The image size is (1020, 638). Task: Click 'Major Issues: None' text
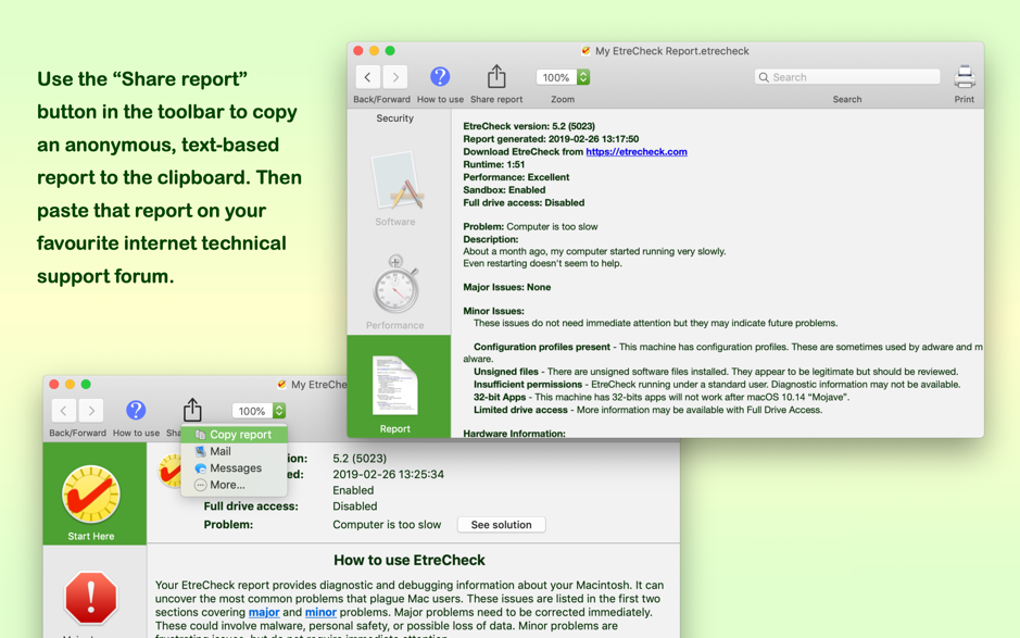507,287
